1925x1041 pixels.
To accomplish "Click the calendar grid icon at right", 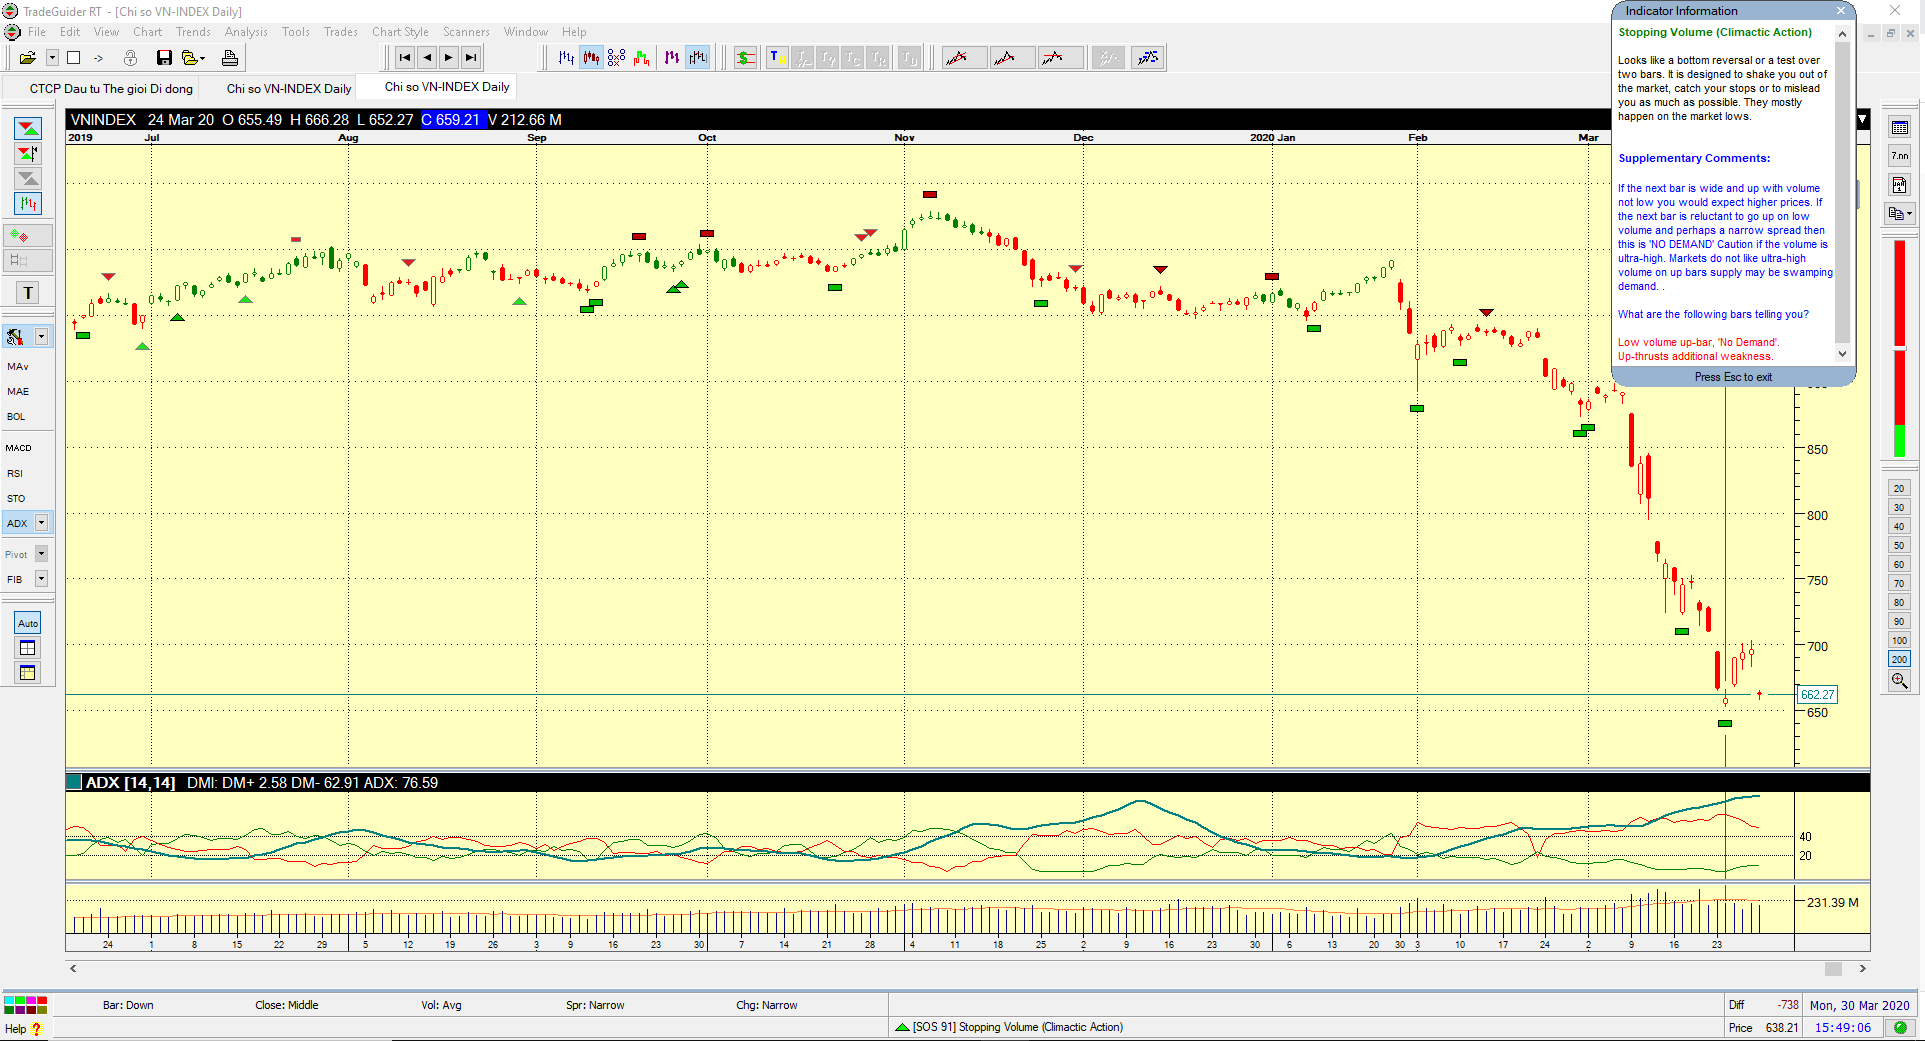I will coord(1899,127).
